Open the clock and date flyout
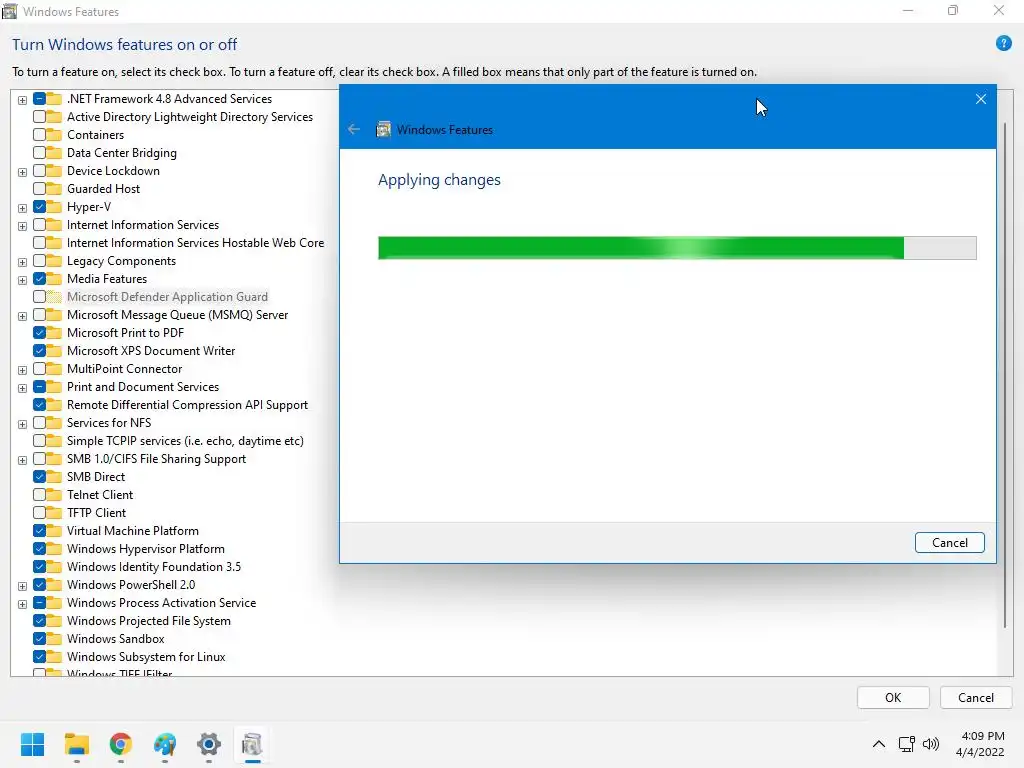Viewport: 1024px width, 768px height. click(x=980, y=744)
